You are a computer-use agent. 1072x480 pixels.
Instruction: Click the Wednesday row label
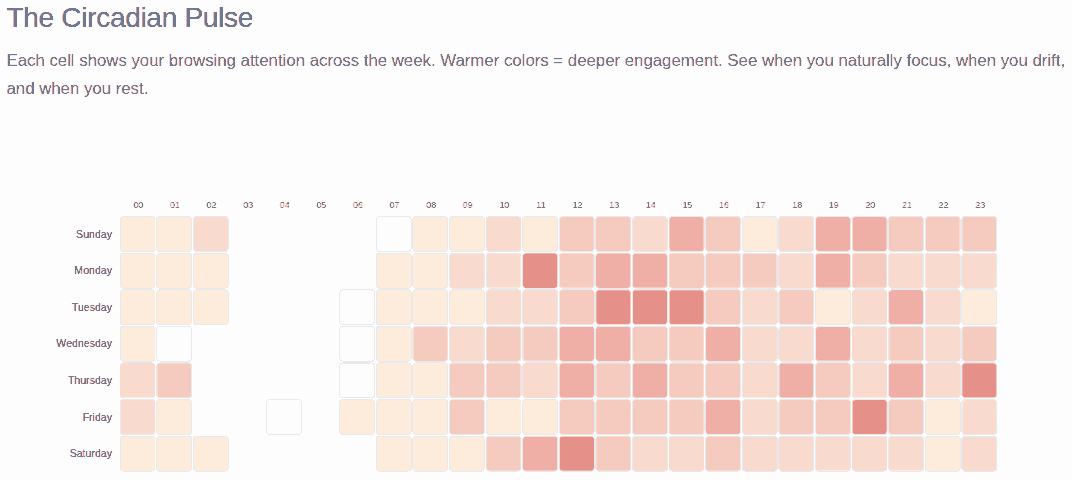(84, 344)
